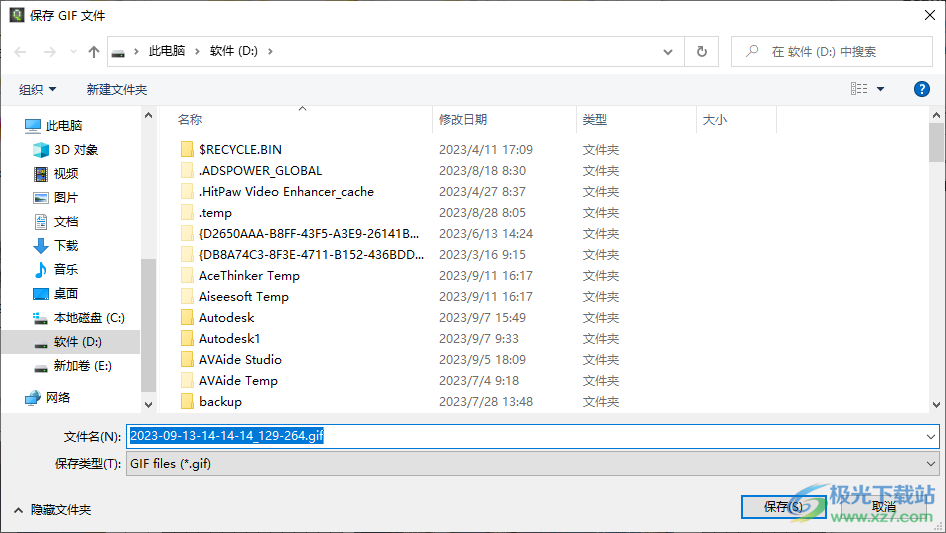Viewport: 946px width, 533px height.
Task: Click backup folder icon
Action: [188, 401]
